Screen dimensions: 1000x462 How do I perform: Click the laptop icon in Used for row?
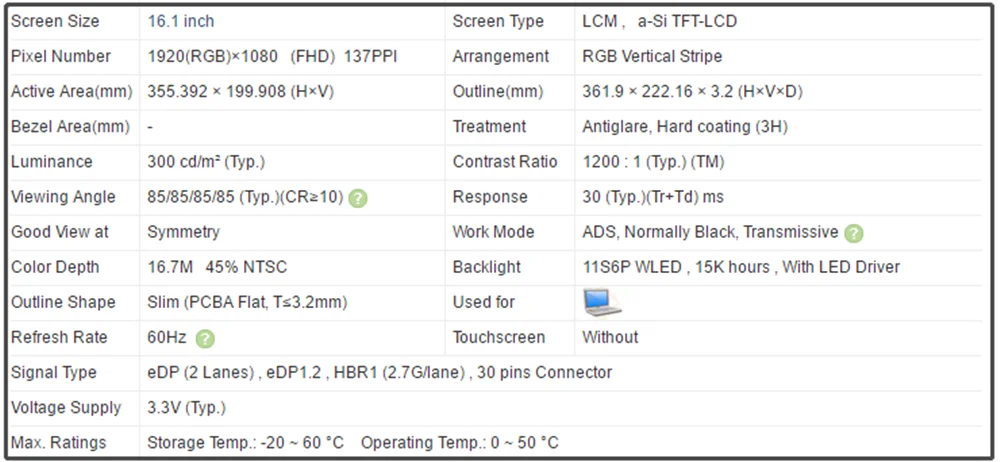tap(601, 302)
